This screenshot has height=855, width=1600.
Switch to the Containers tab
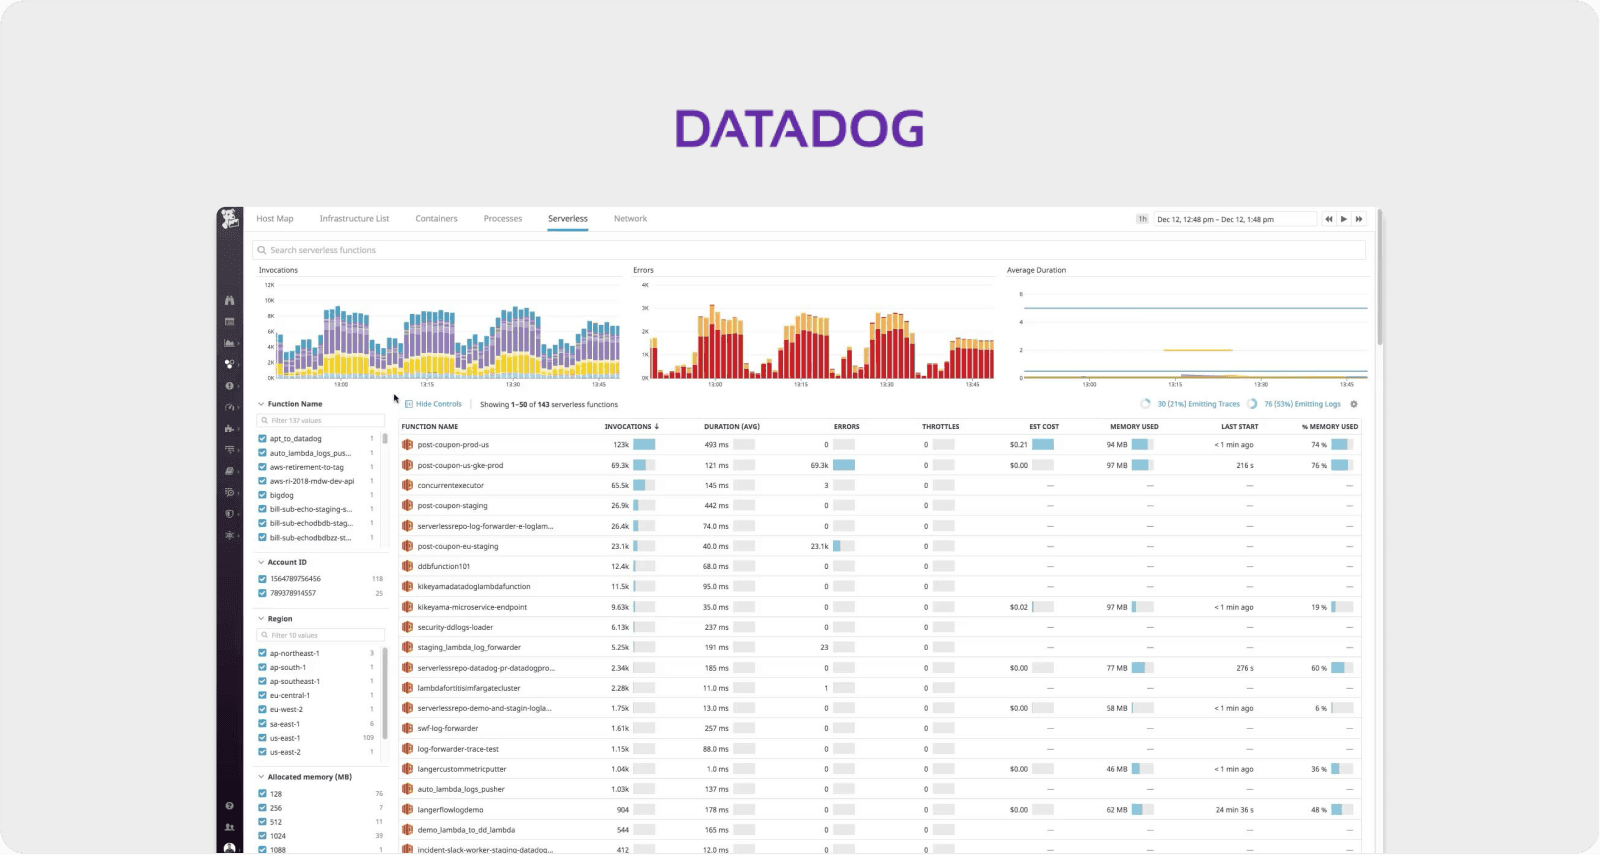437,219
